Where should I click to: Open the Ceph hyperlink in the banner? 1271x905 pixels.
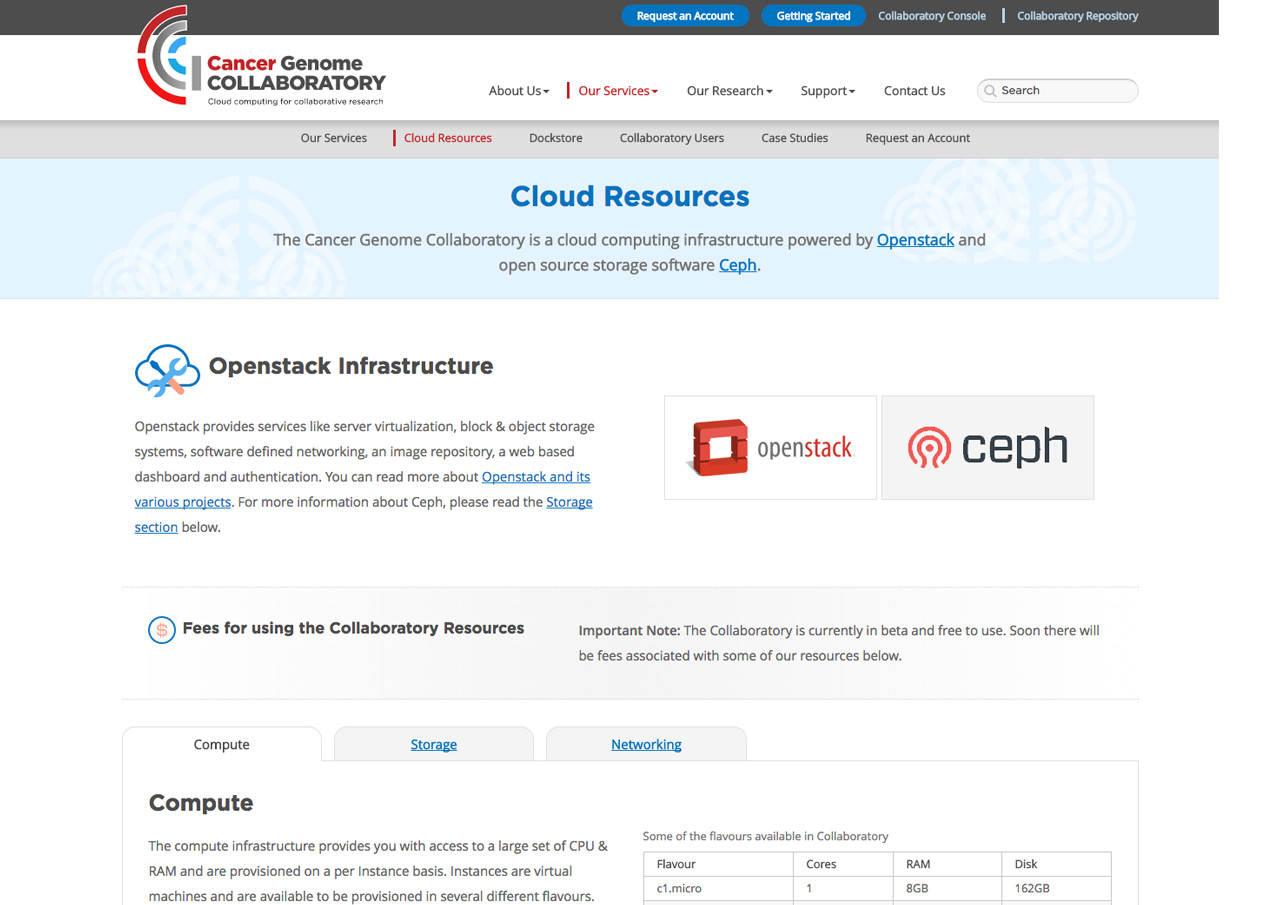point(737,265)
